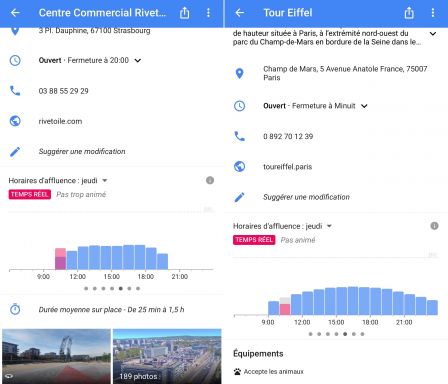Suggest a modification for Tour Eiffel

(x=306, y=197)
